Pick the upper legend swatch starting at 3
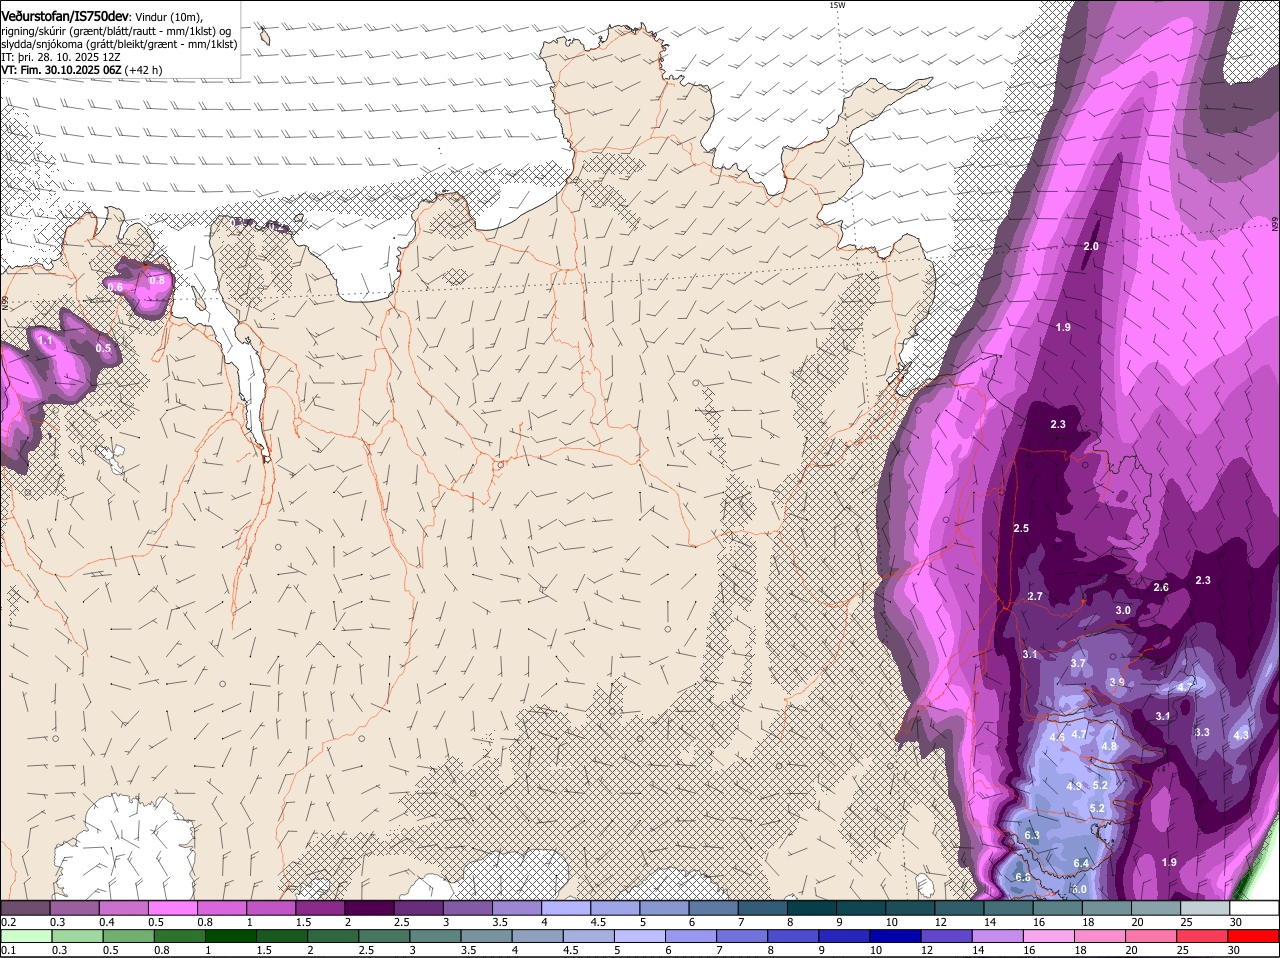Viewport: 1280px width, 958px height. click(468, 907)
